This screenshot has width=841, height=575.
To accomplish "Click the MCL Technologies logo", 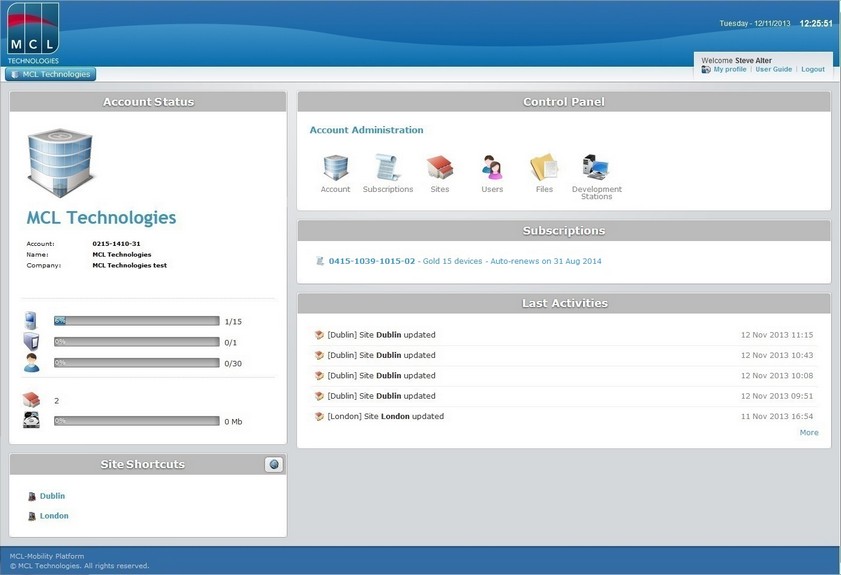I will point(33,33).
